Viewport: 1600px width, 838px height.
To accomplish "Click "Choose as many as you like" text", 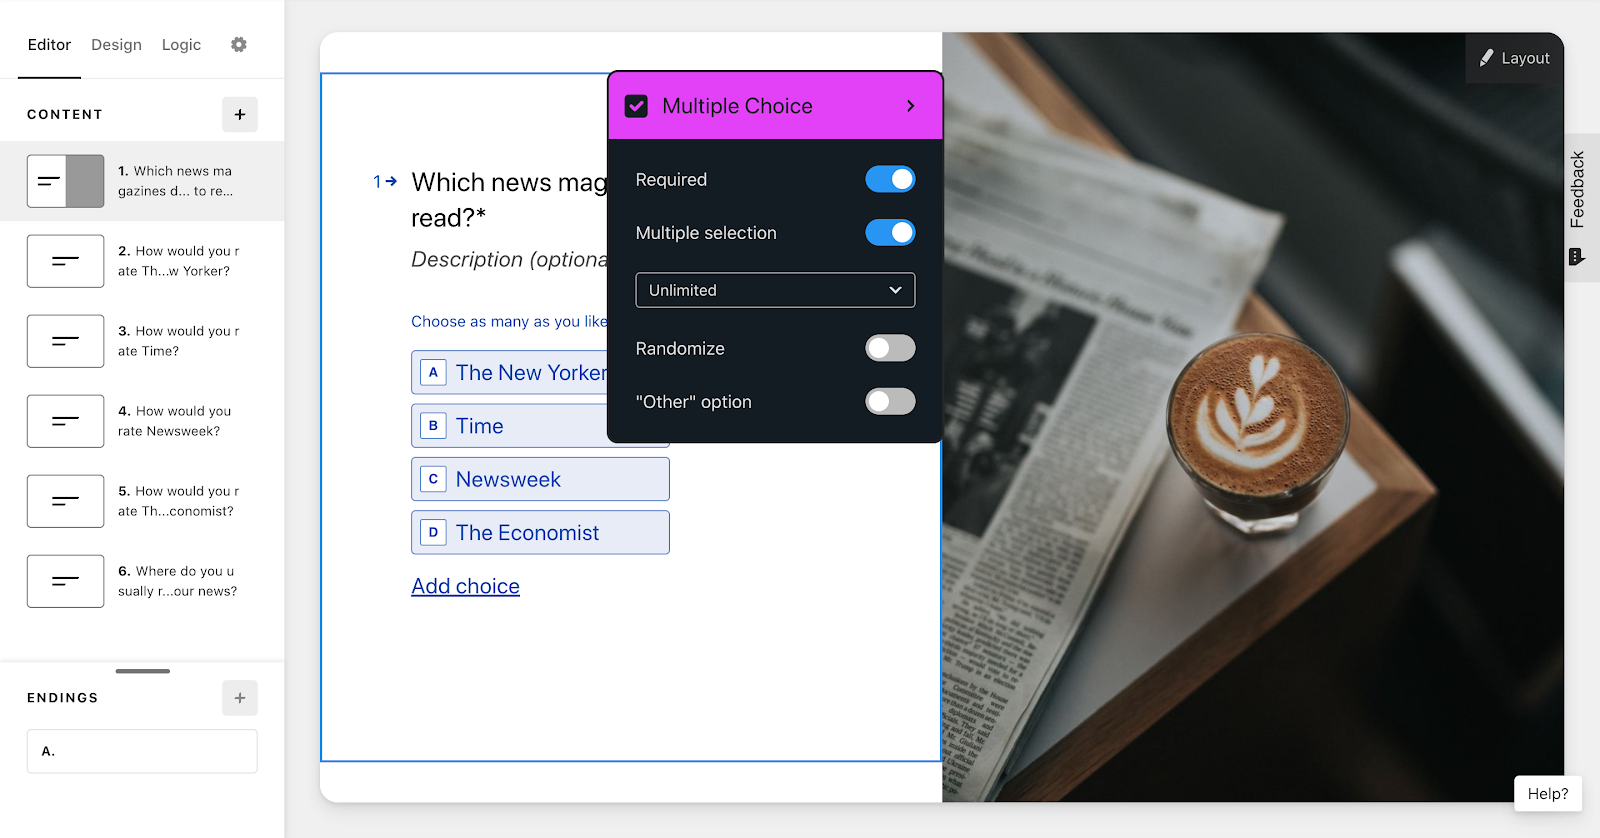I will 509,321.
